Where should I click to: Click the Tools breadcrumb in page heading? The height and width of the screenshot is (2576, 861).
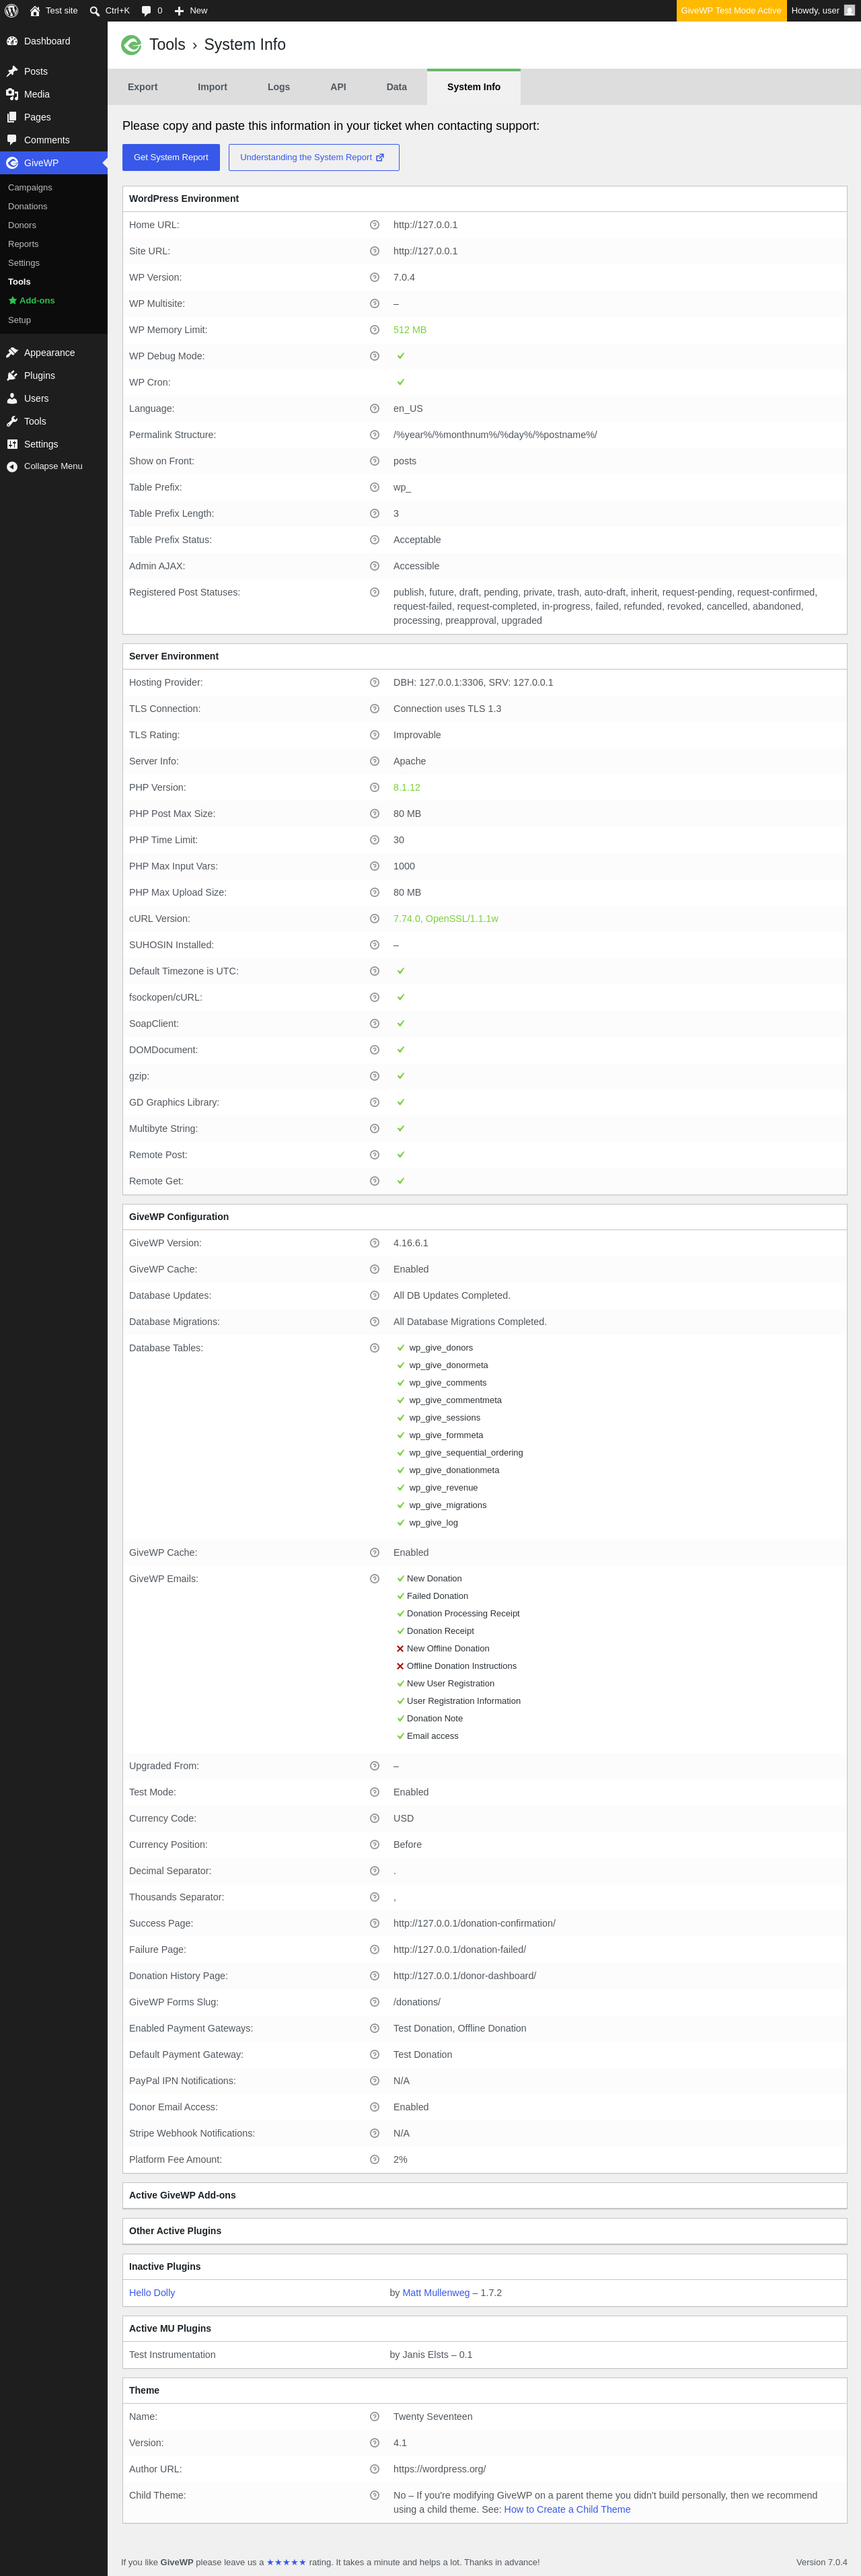click(167, 45)
